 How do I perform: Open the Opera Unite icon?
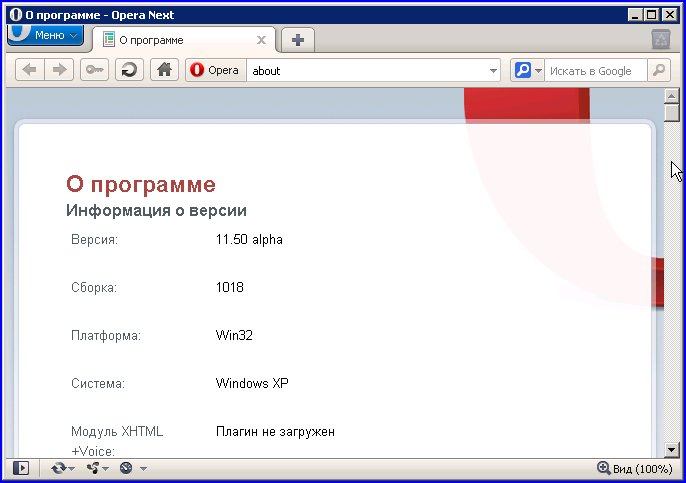[x=93, y=468]
